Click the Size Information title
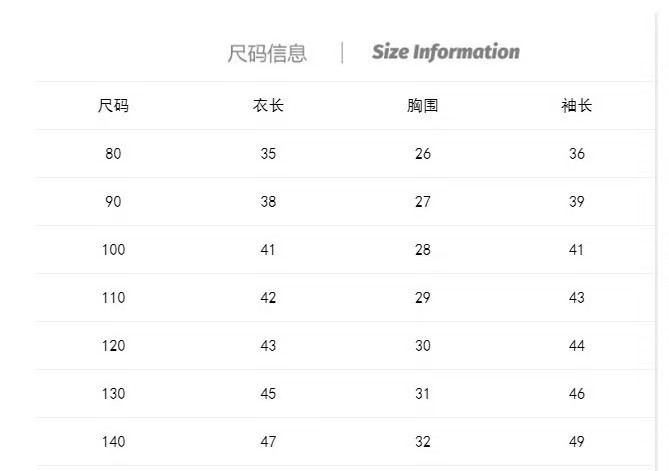The height and width of the screenshot is (471, 669). tap(445, 52)
